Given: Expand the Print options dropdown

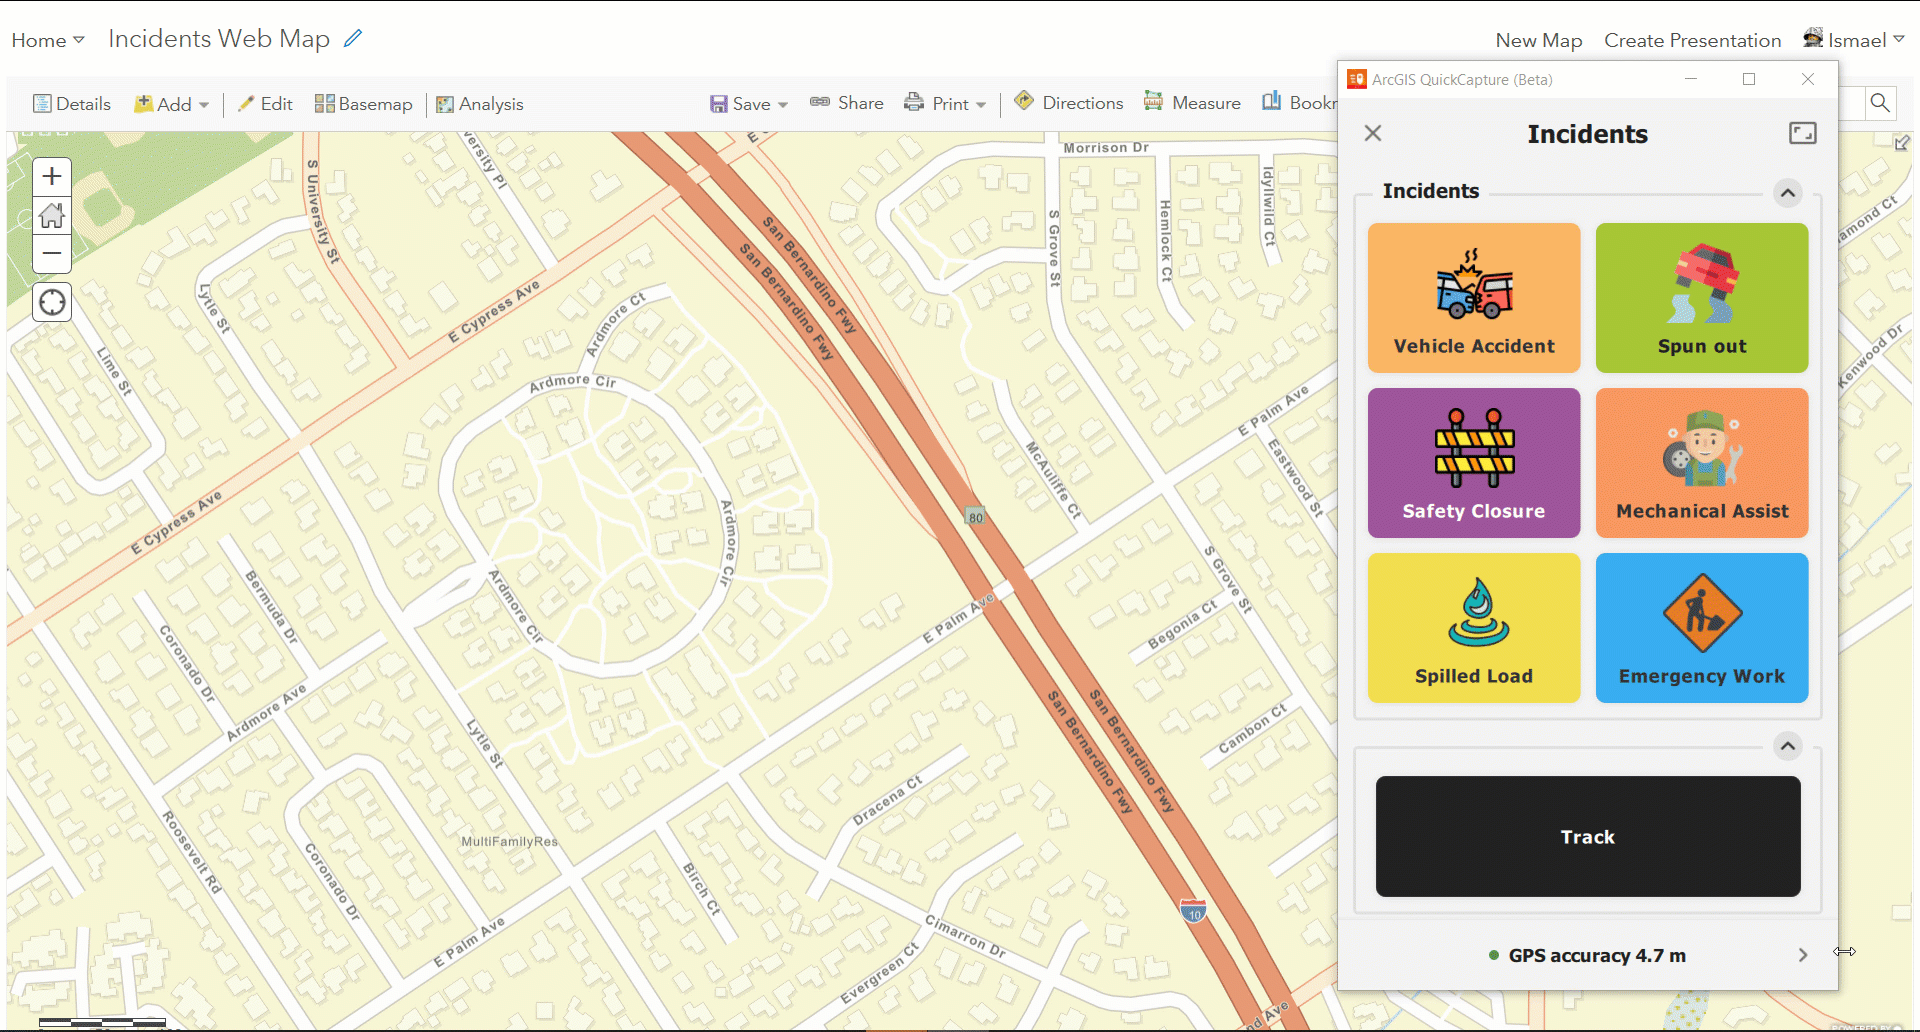Looking at the screenshot, I should (982, 104).
